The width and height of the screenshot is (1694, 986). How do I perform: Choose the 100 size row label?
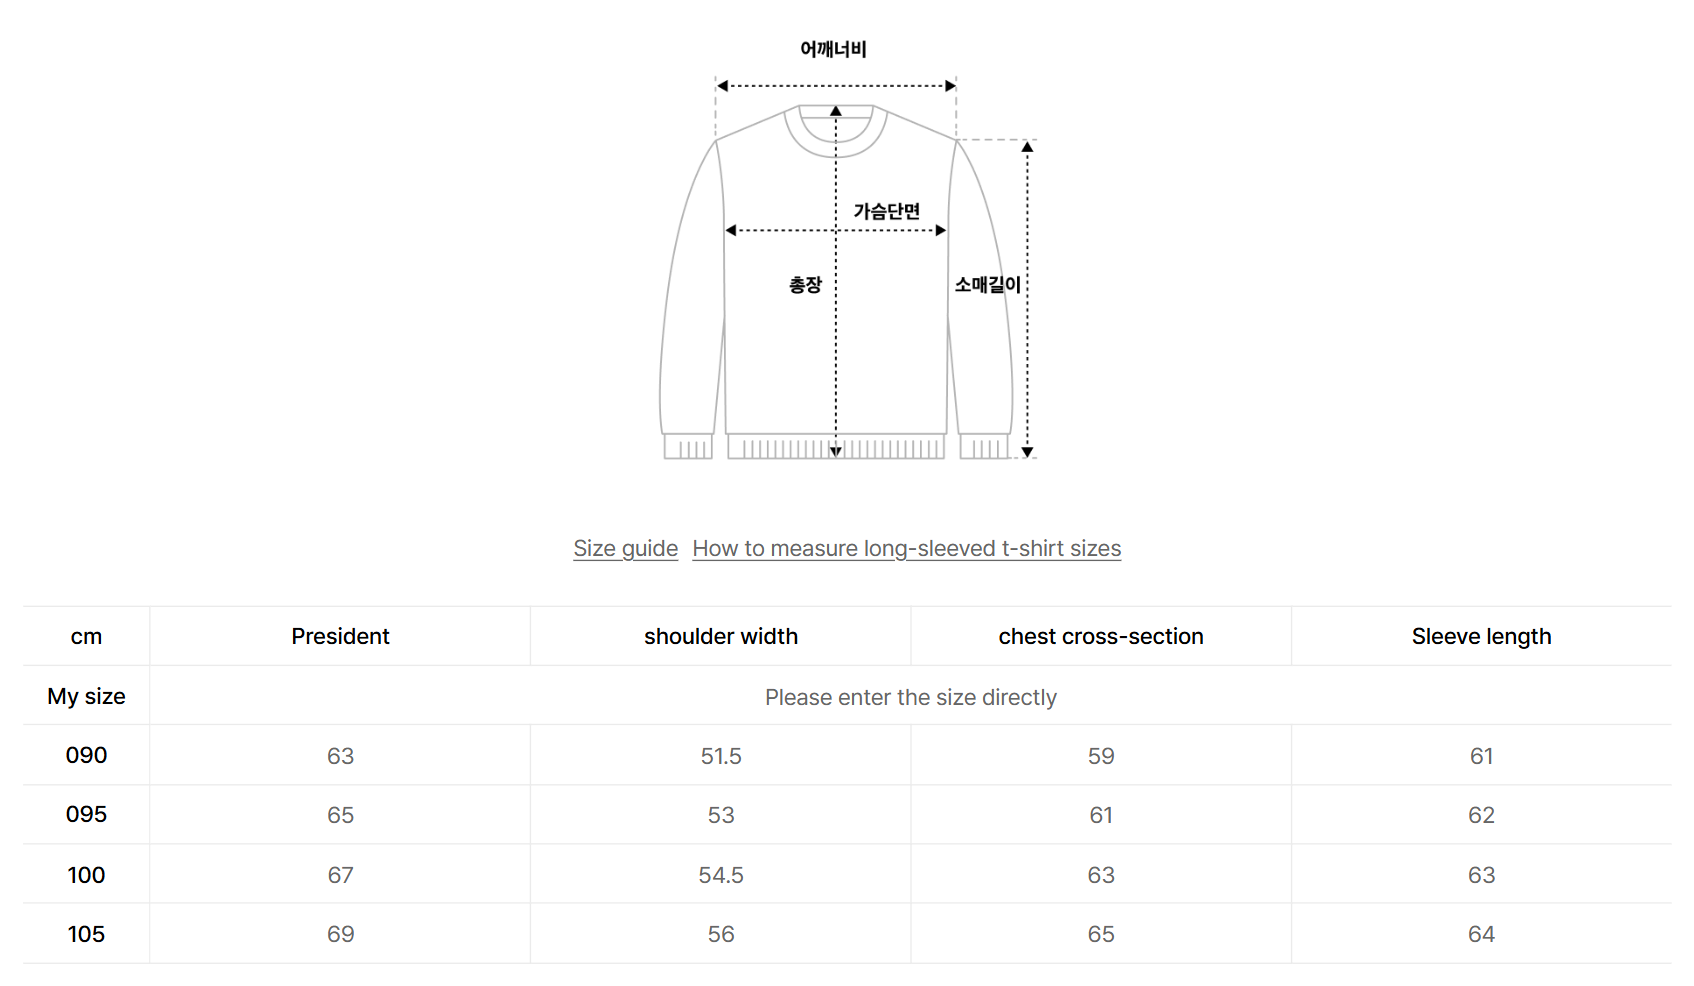(86, 875)
